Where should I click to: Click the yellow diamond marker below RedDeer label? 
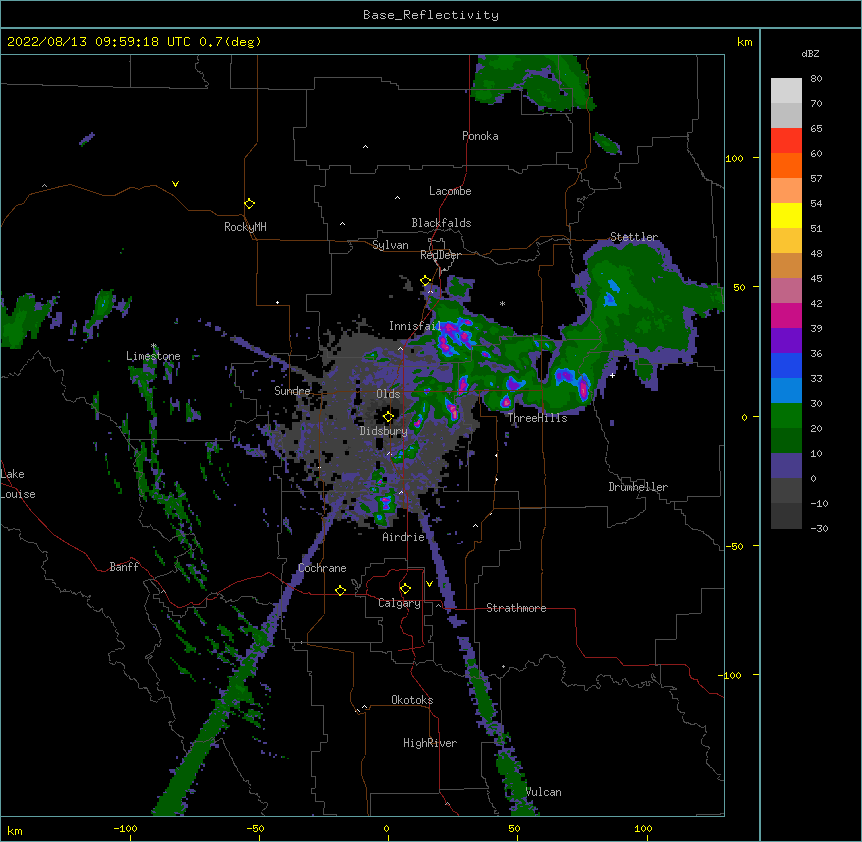tap(426, 281)
